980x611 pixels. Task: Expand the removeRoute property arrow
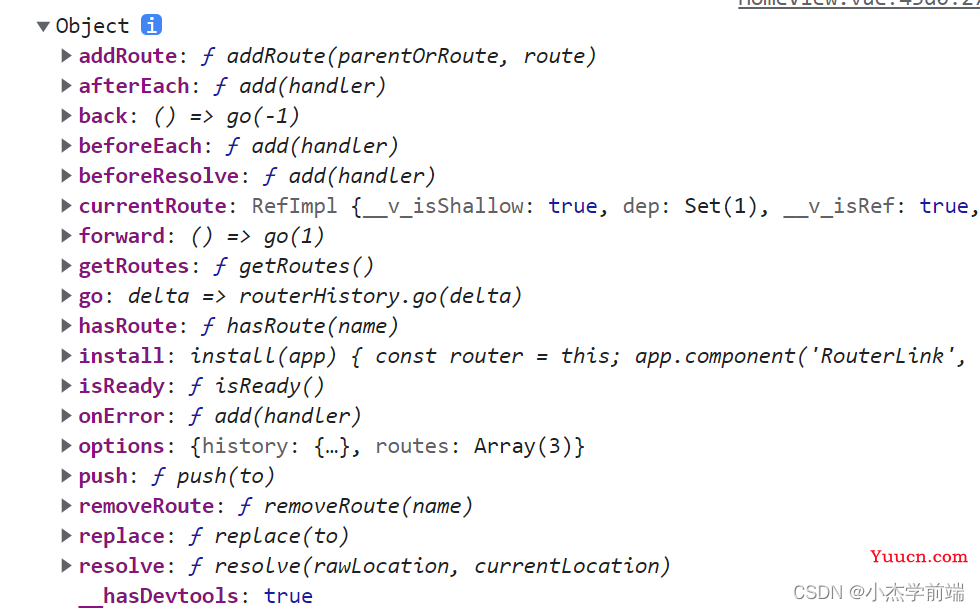coord(66,505)
